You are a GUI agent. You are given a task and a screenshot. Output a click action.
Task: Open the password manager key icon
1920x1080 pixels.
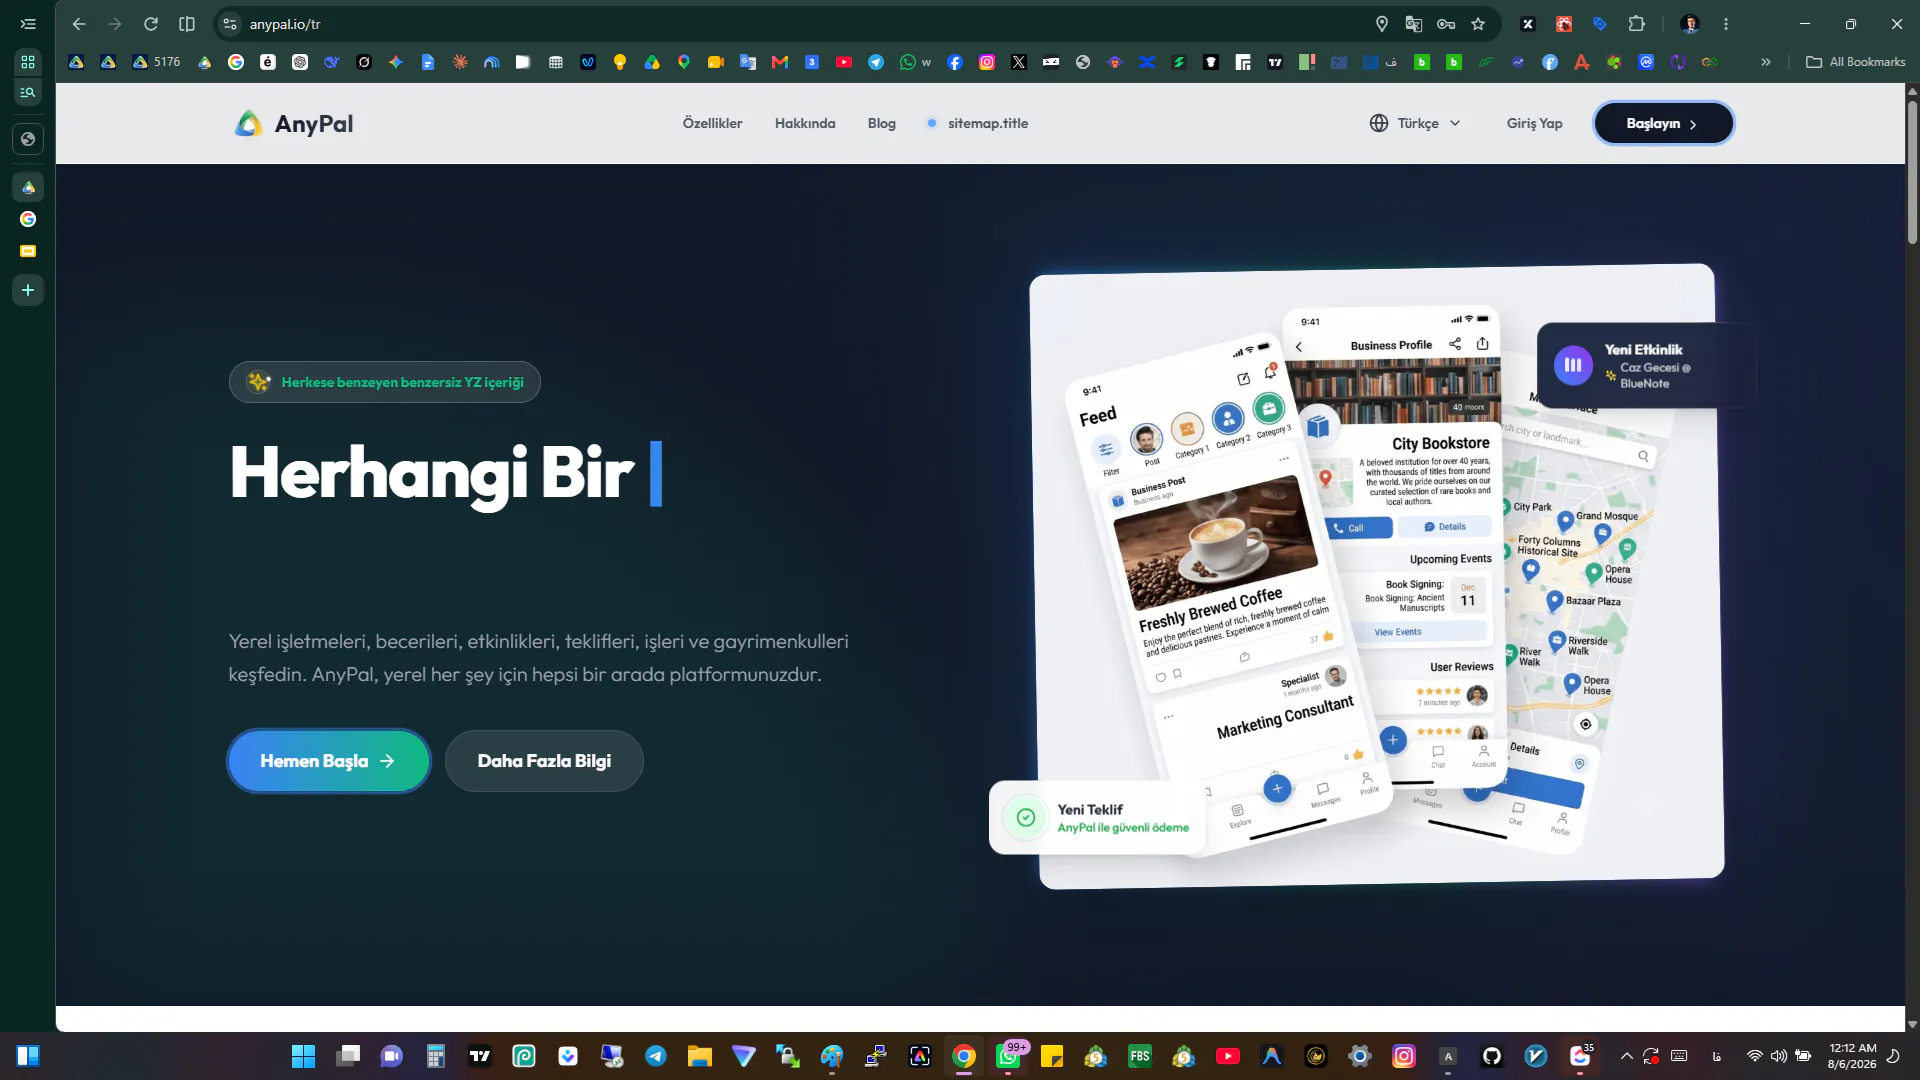click(1446, 24)
